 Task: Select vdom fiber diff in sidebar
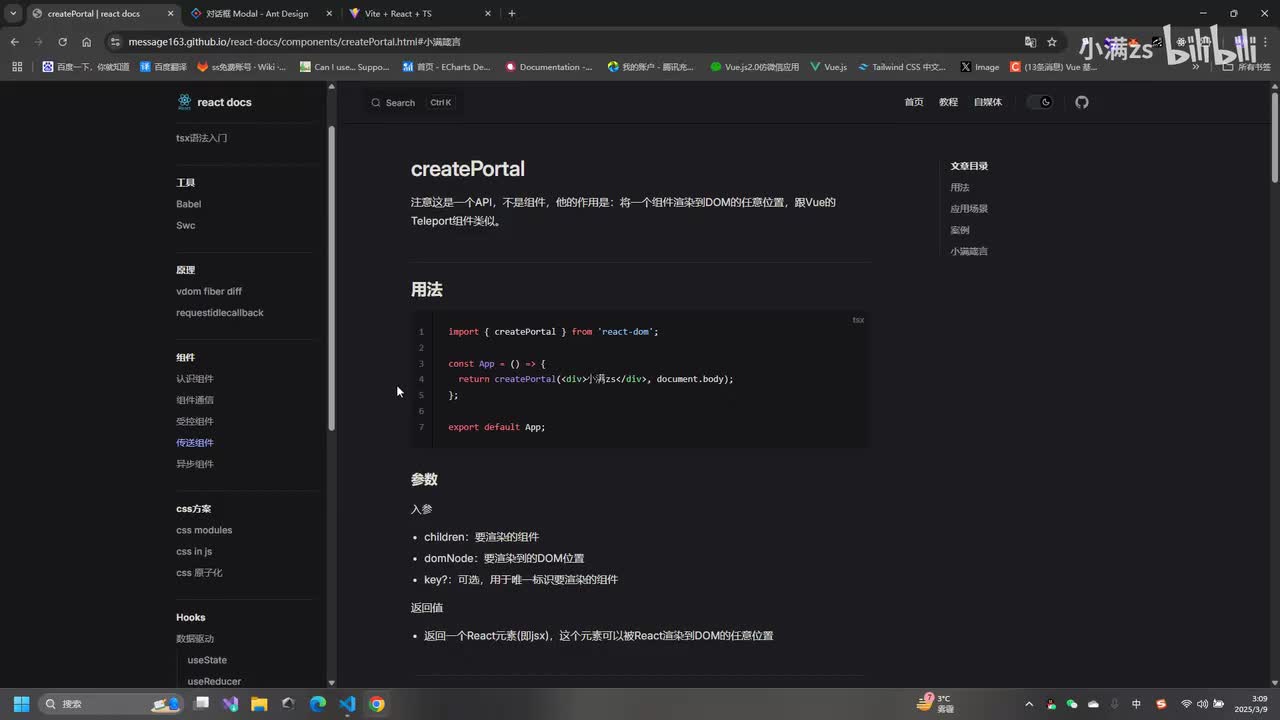point(209,291)
